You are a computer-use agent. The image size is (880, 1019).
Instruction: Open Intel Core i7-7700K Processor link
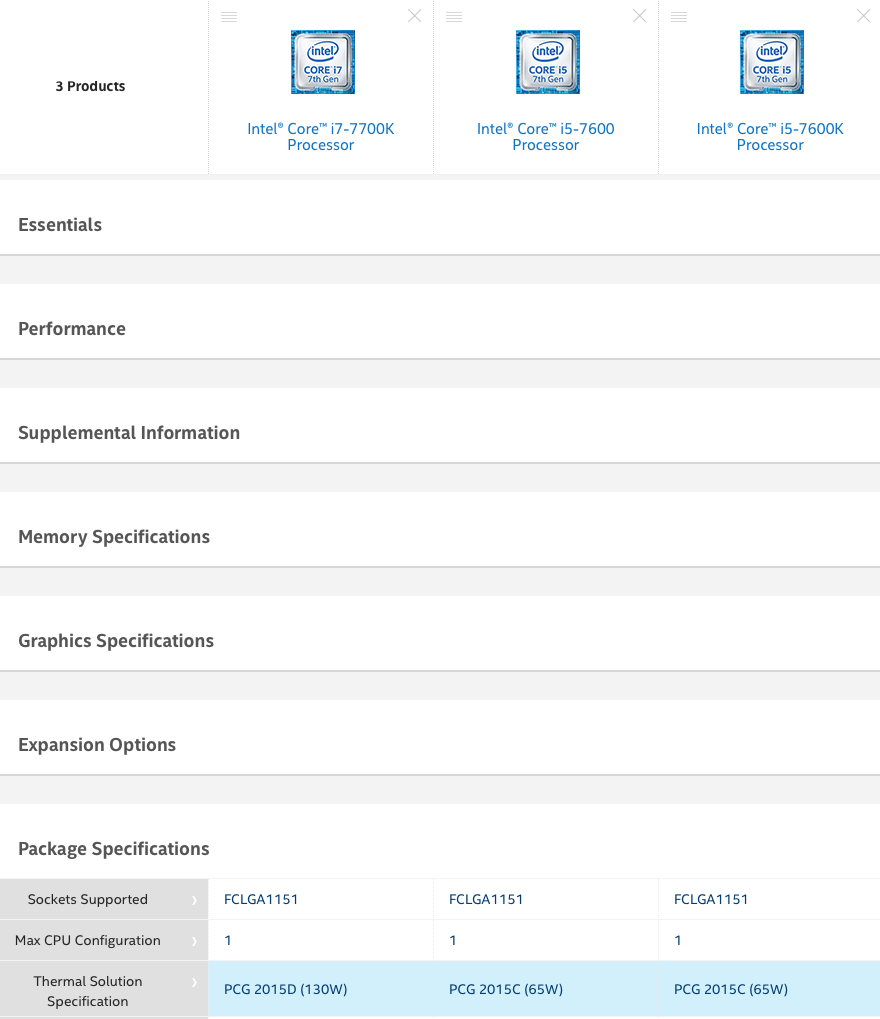(x=320, y=136)
